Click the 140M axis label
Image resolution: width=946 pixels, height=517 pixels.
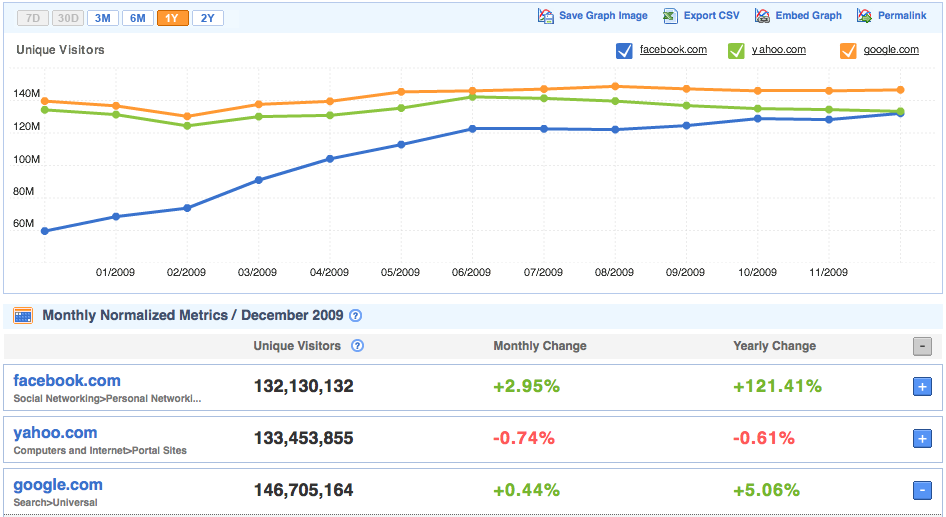click(27, 94)
